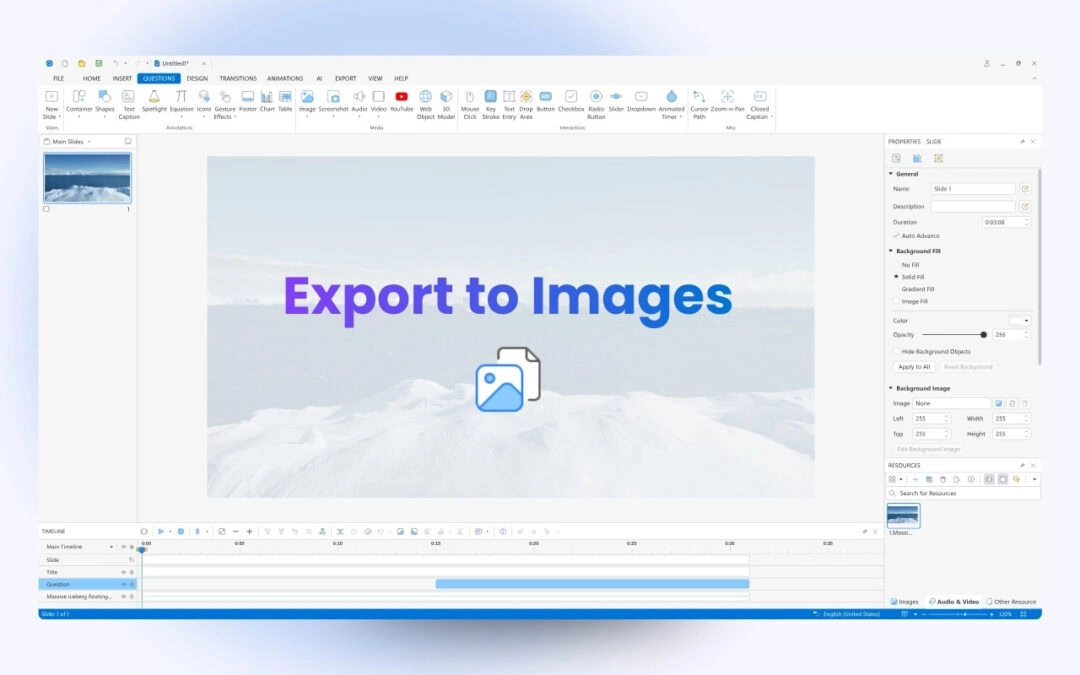Collapse the Background Image section
The height and width of the screenshot is (675, 1080).
point(891,388)
